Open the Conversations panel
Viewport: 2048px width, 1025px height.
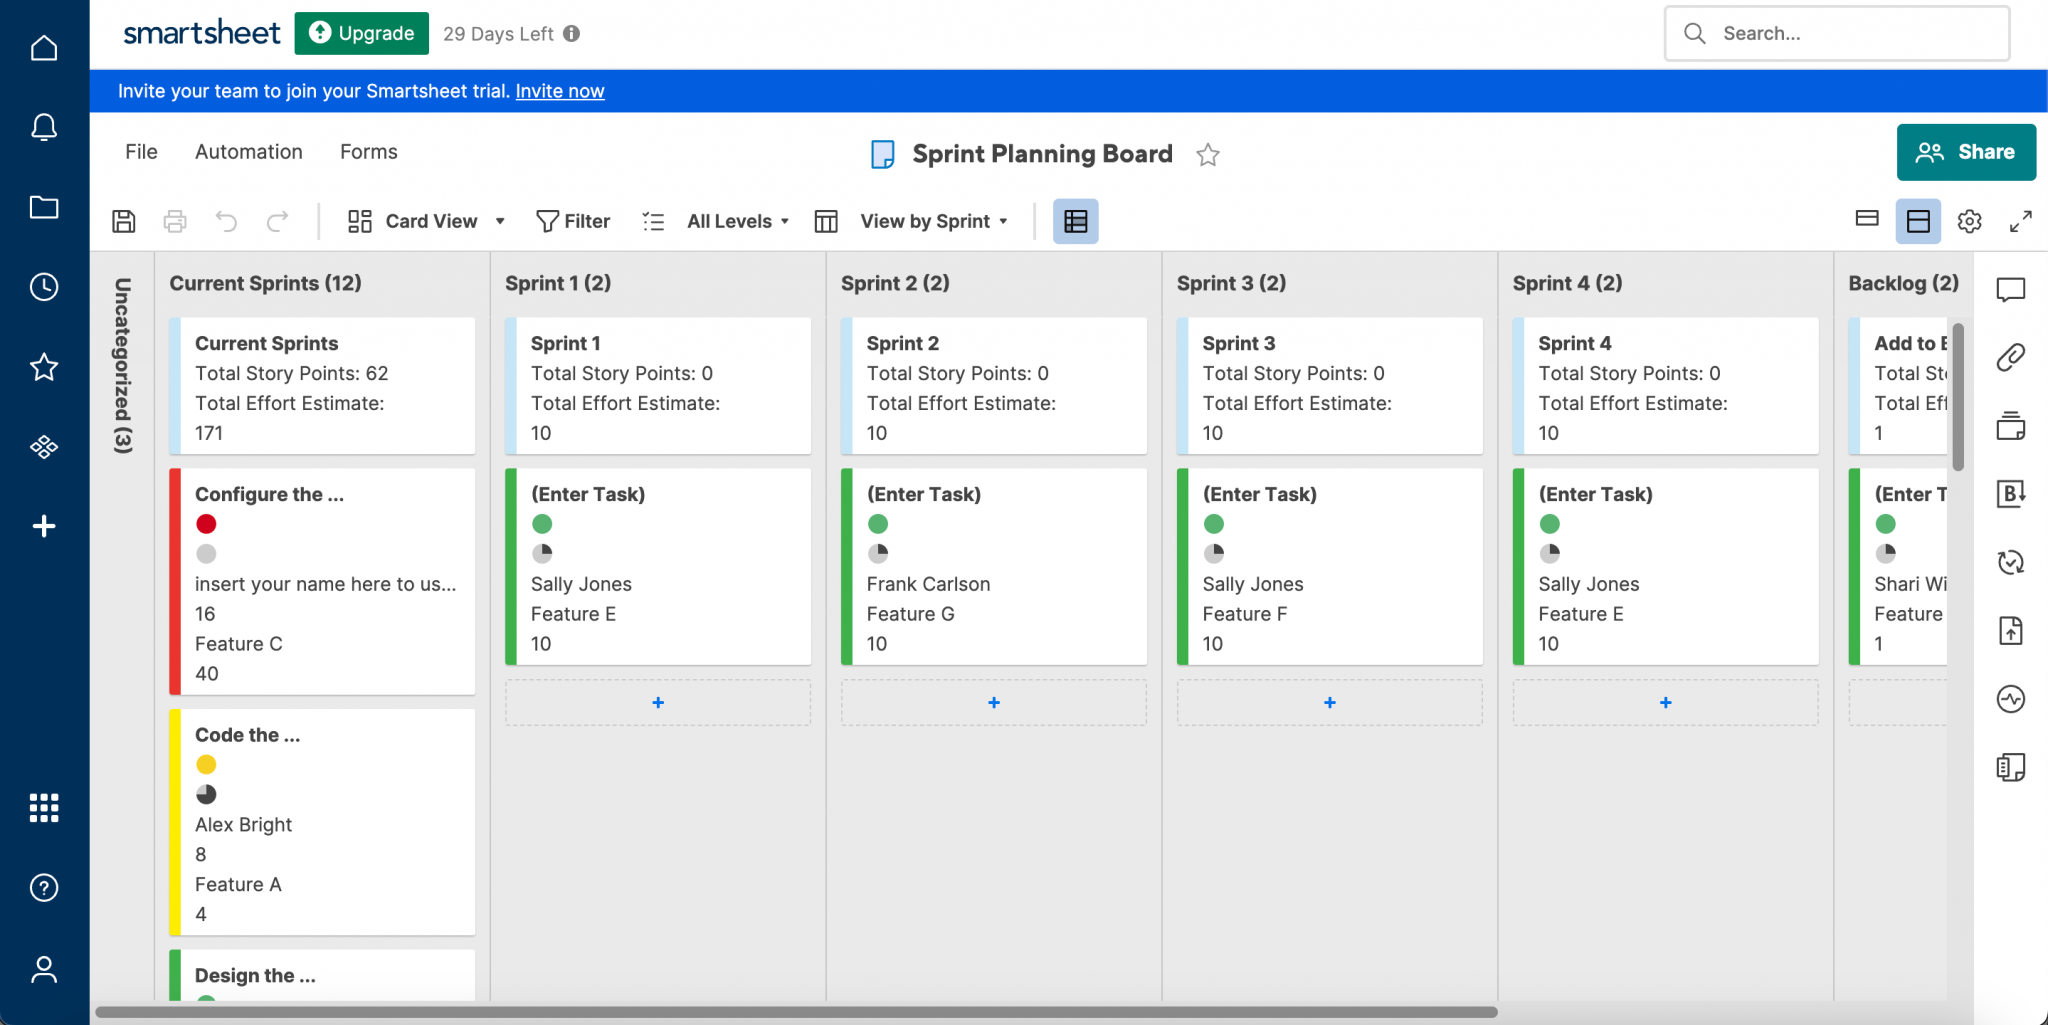point(2012,290)
